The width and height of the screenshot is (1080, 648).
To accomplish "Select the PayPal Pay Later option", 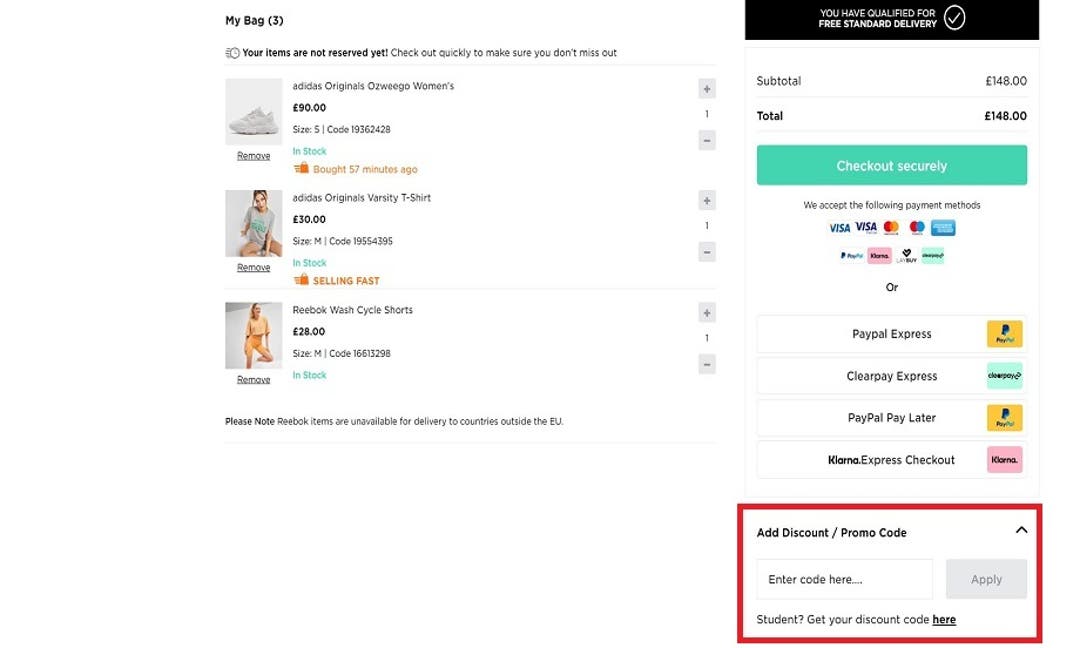I will [x=891, y=417].
